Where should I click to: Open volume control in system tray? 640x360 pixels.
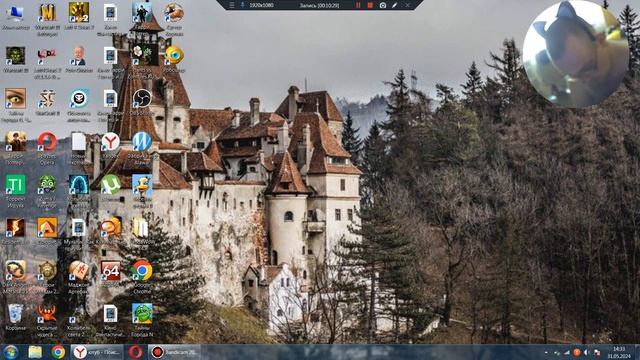point(587,352)
